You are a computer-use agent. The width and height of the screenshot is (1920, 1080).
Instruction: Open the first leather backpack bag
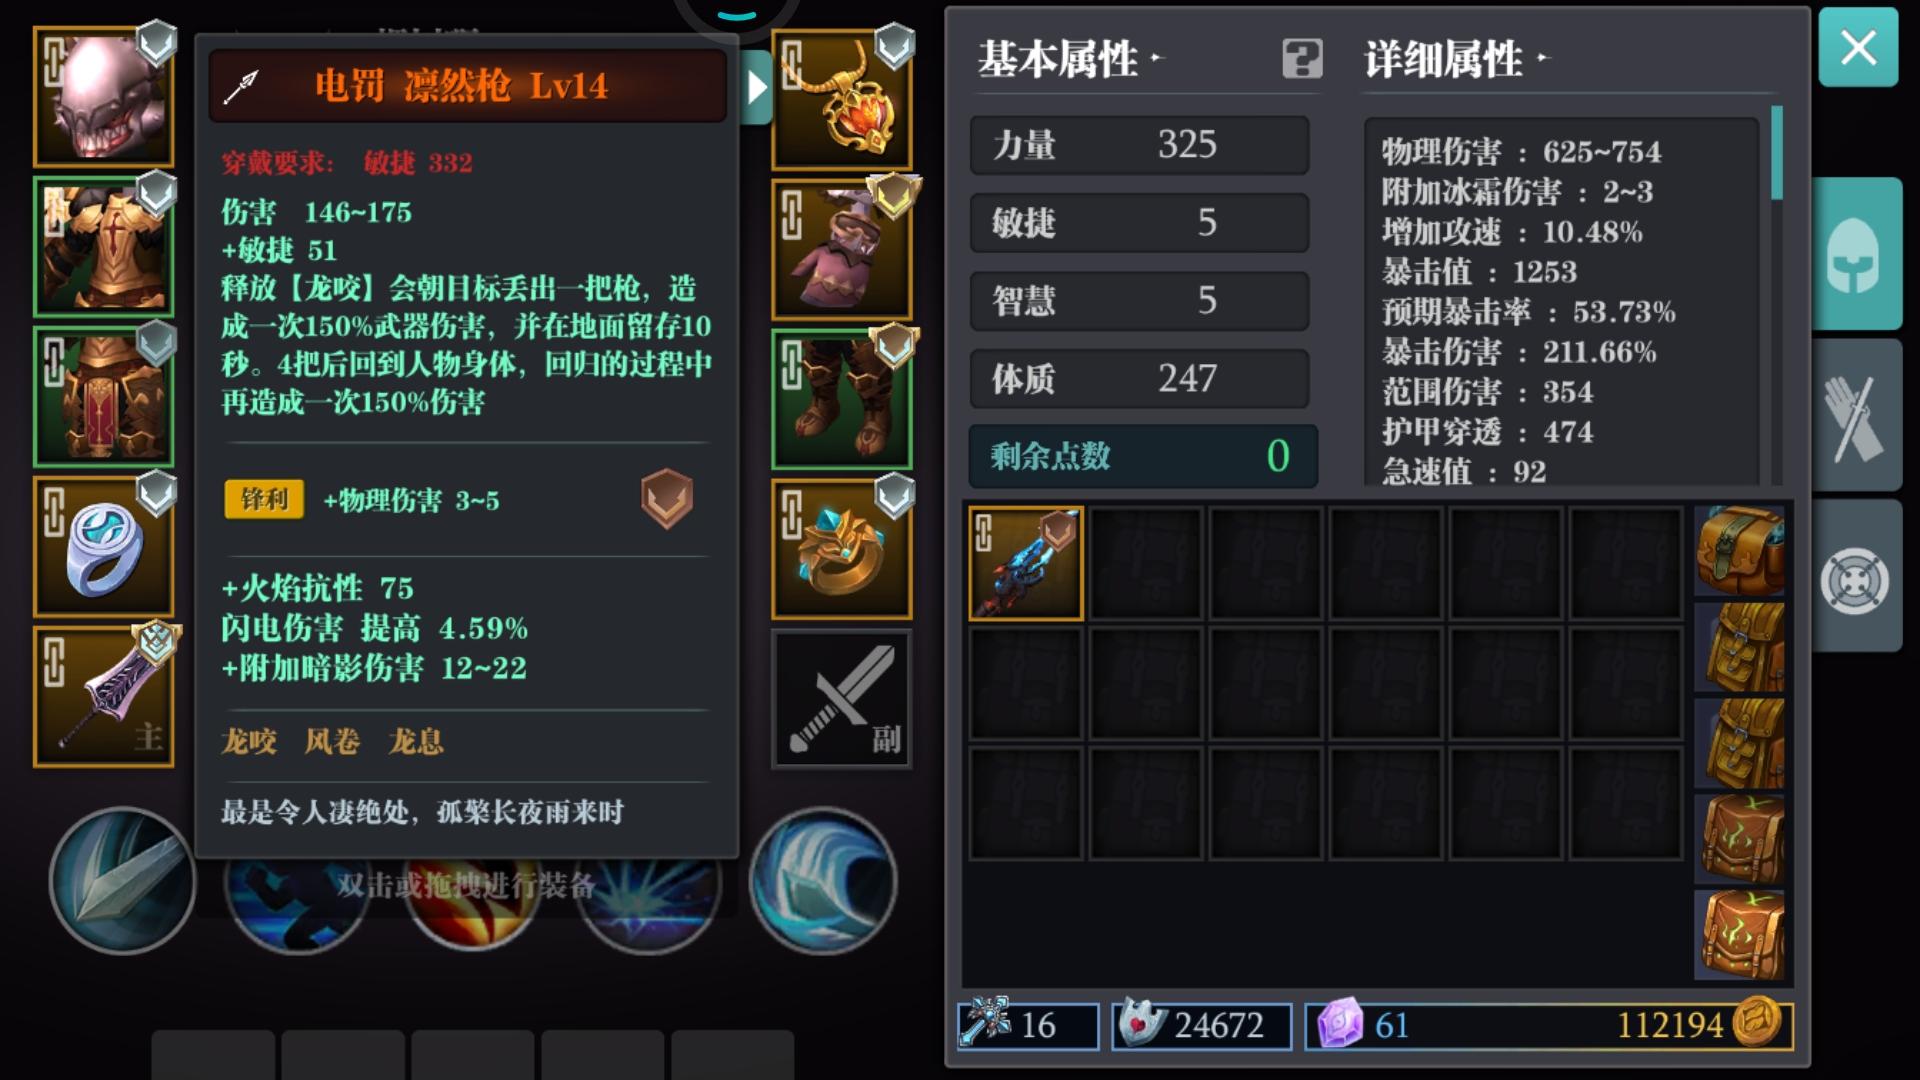[1740, 551]
